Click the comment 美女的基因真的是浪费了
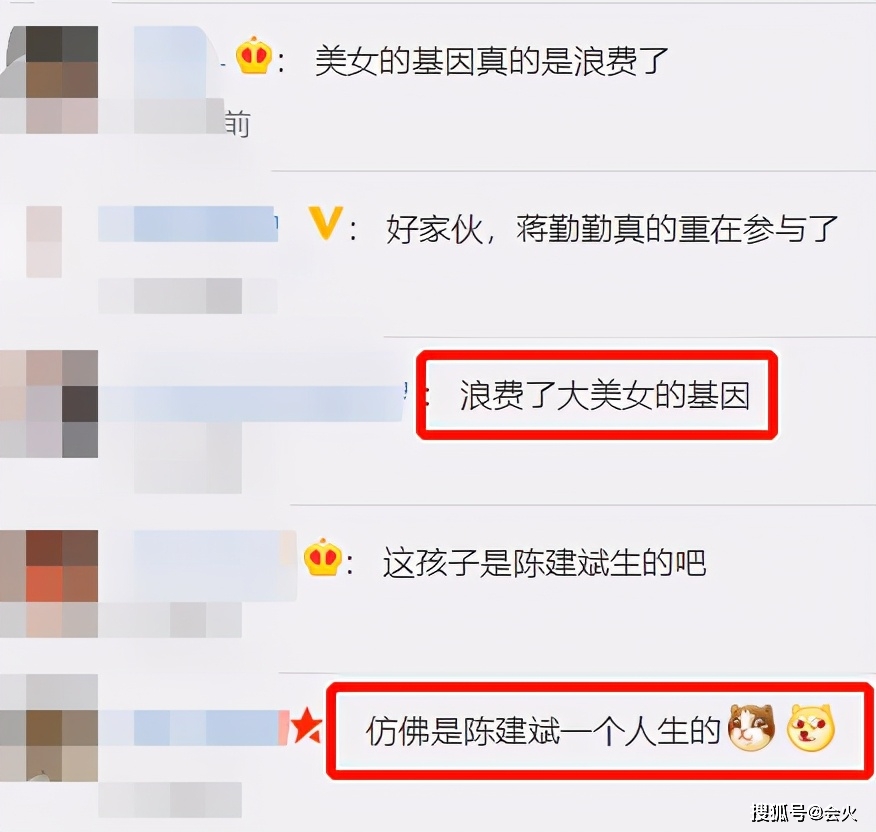 pyautogui.click(x=491, y=60)
